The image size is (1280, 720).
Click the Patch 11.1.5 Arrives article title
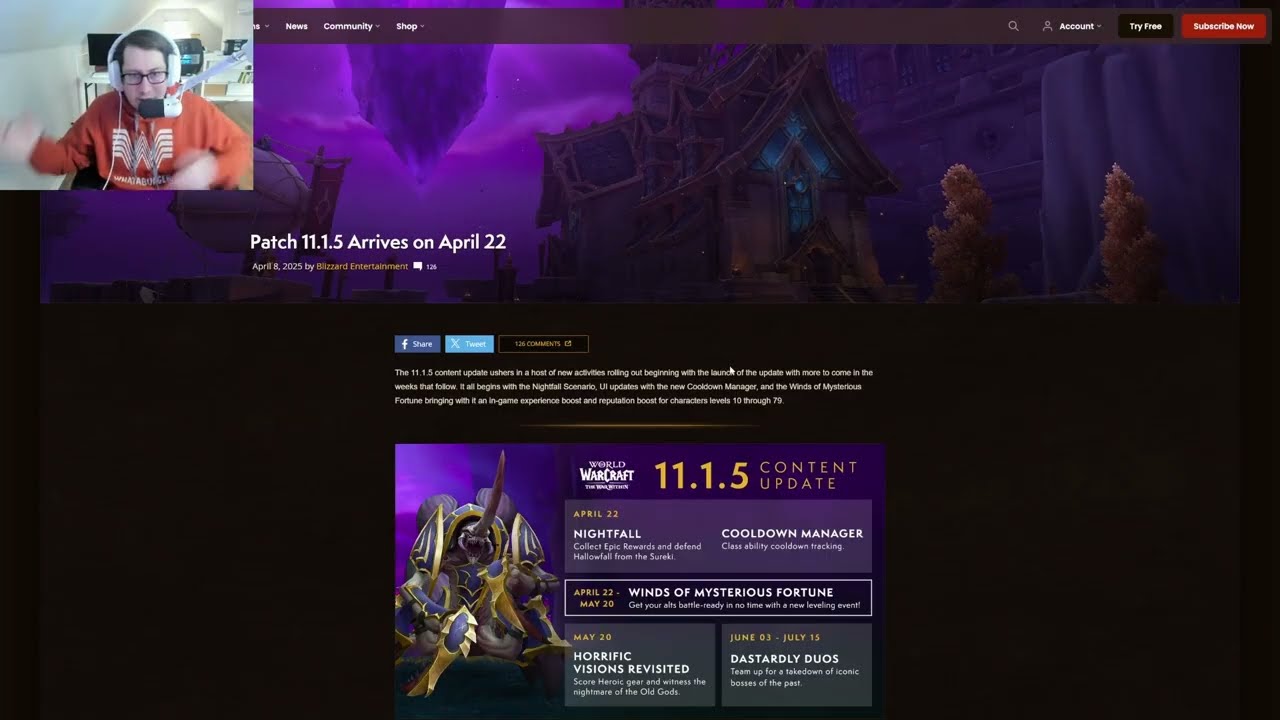tap(378, 242)
